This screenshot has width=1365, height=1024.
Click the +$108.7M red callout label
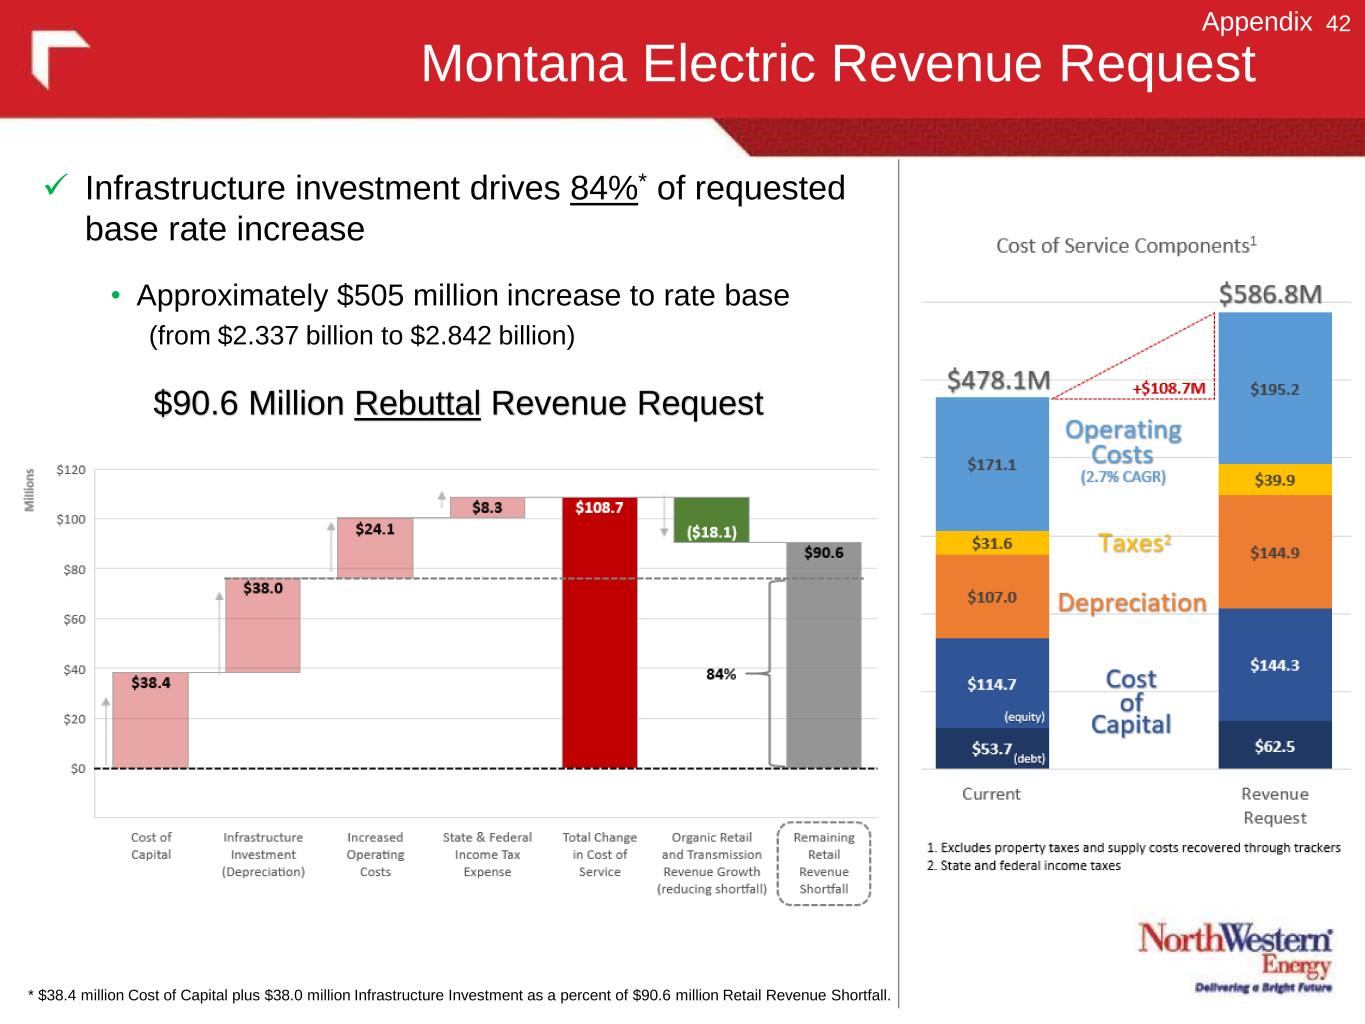coord(1168,388)
